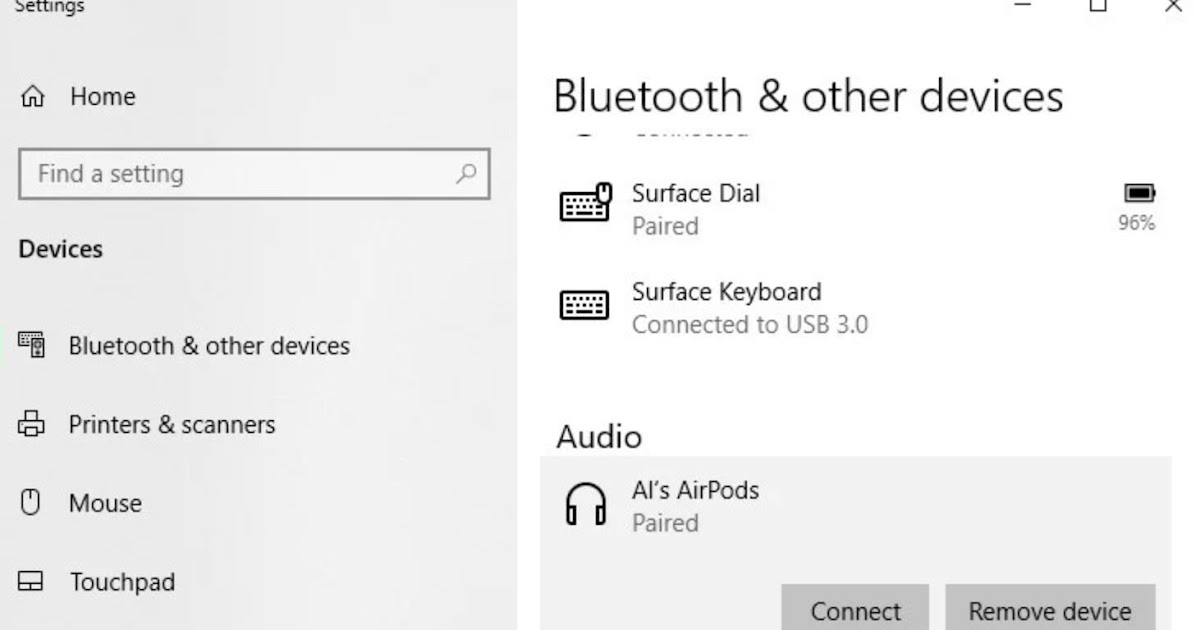
Task: Click the Mouse icon in sidebar
Action: point(32,503)
